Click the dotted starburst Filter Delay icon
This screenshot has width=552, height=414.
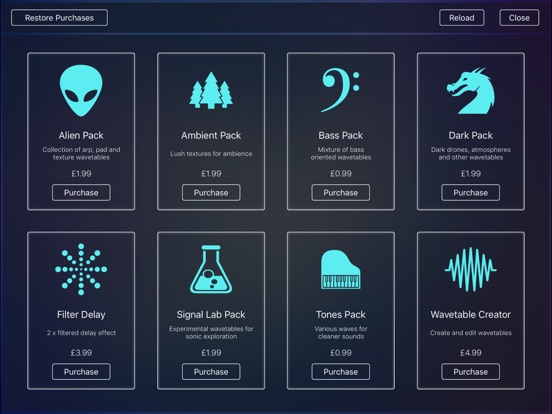[81, 269]
